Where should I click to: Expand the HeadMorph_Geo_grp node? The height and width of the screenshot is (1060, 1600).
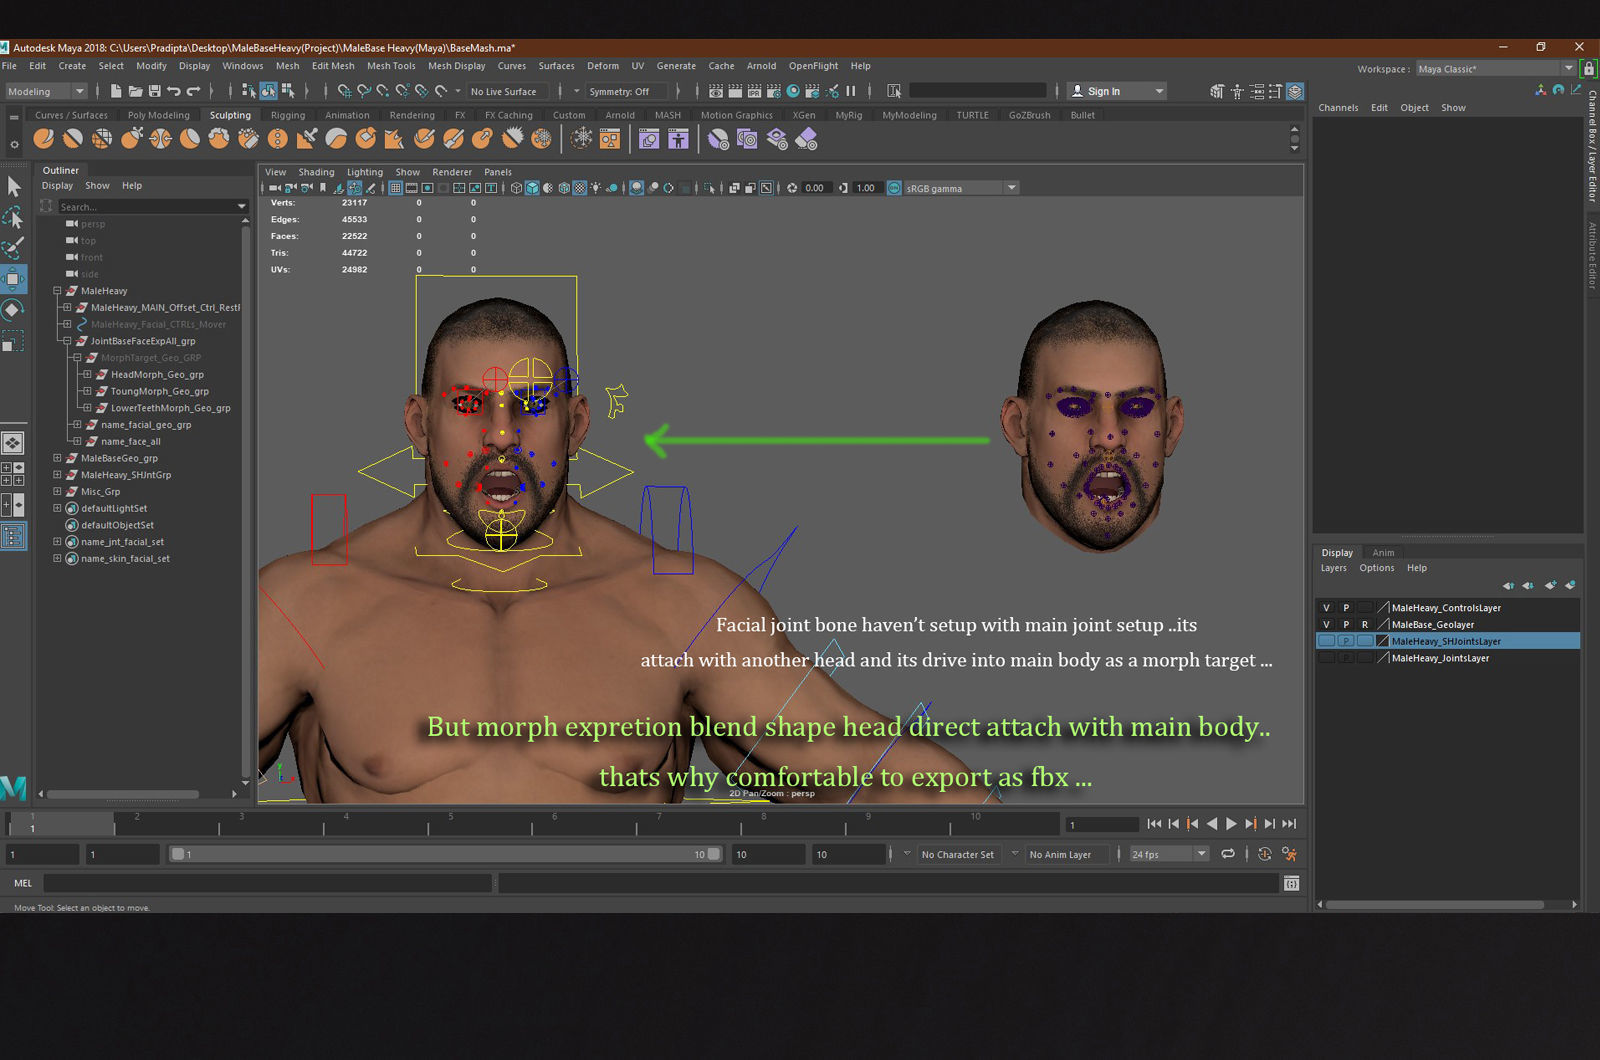(87, 375)
